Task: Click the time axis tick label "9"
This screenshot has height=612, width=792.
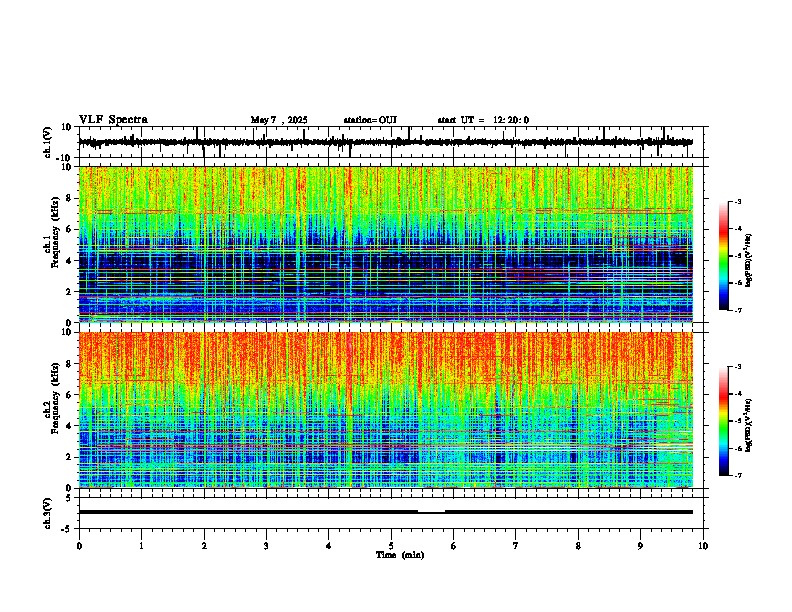Action: [640, 546]
